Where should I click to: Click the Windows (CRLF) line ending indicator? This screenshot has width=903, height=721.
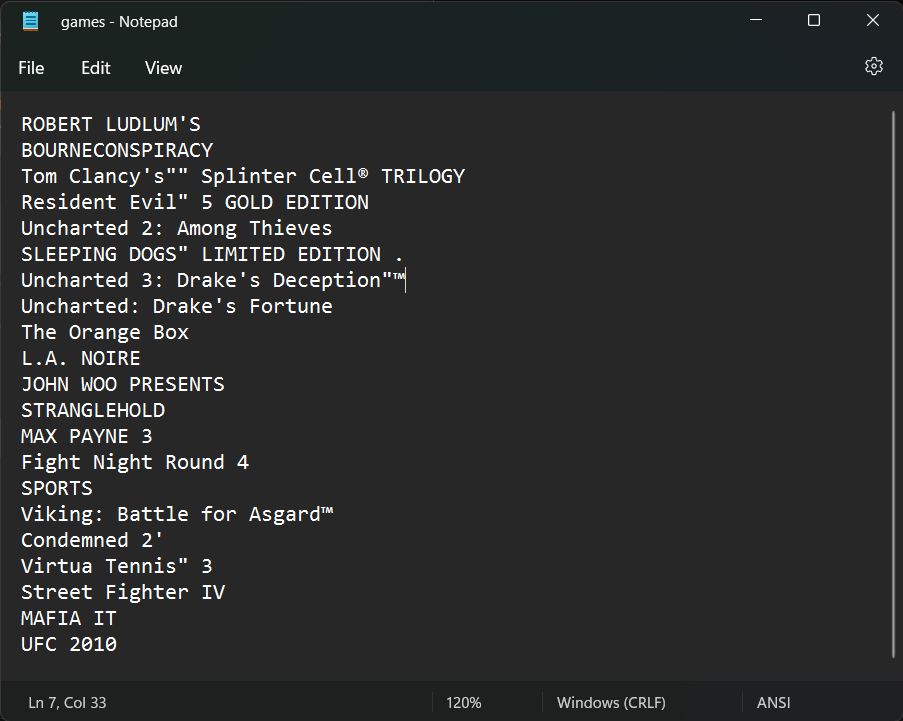pyautogui.click(x=611, y=702)
